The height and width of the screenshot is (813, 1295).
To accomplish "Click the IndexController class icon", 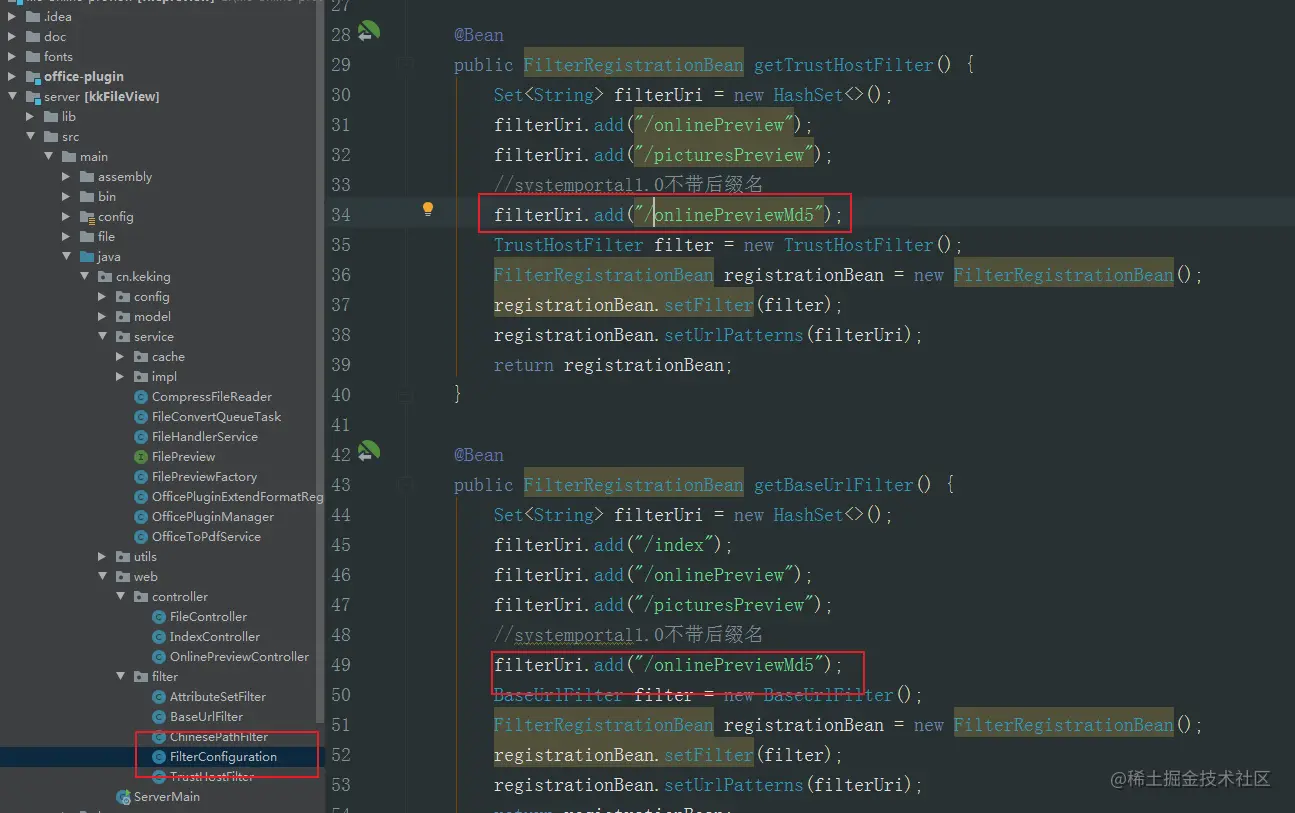I will [x=159, y=637].
